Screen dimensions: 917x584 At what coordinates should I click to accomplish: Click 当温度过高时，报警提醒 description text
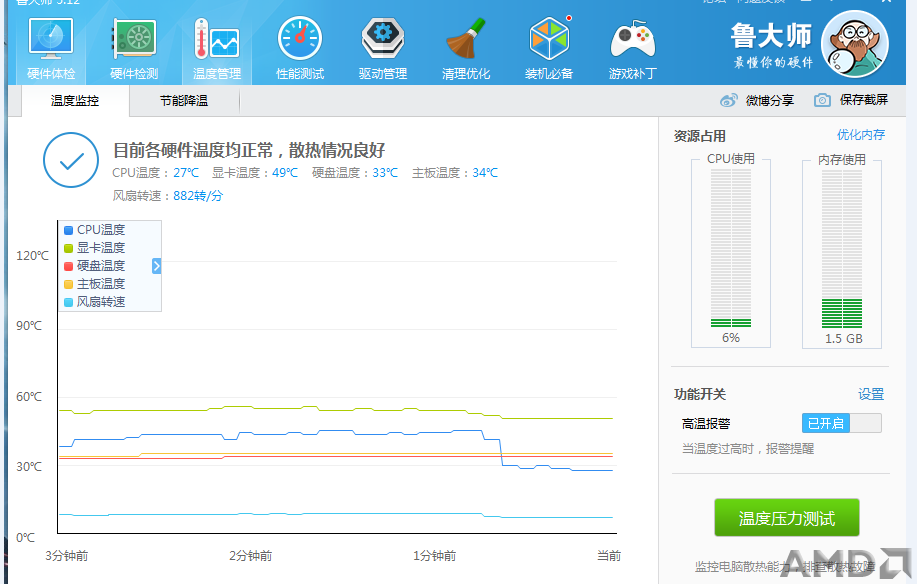[x=748, y=449]
